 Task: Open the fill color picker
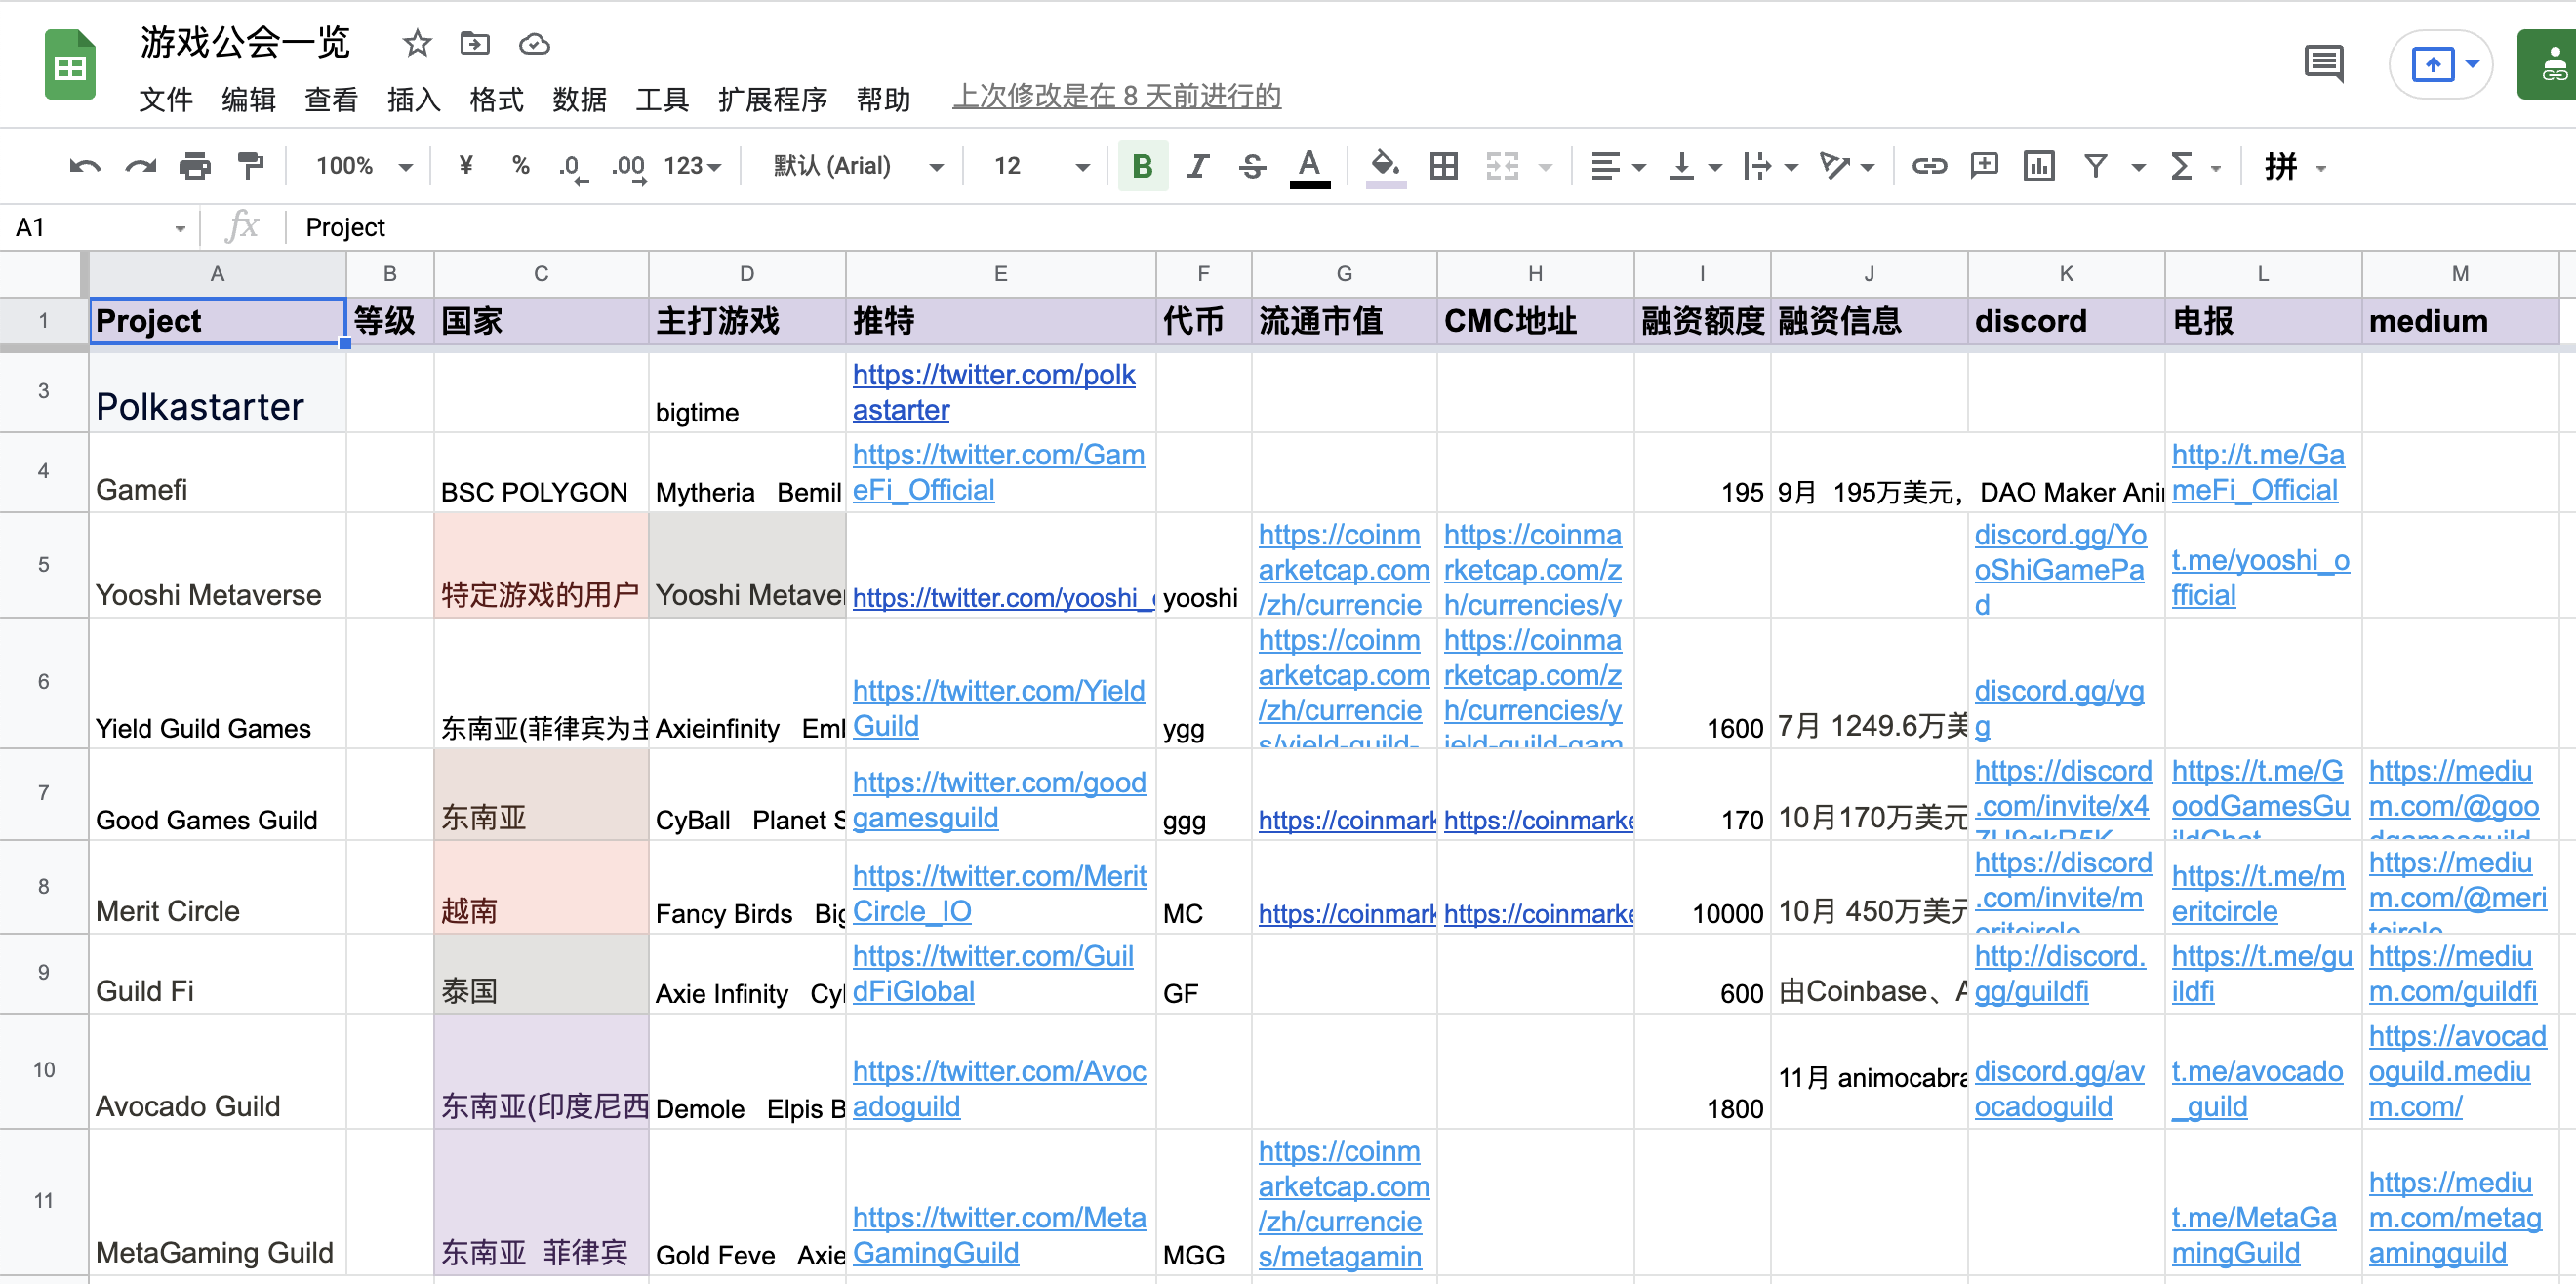click(1385, 166)
